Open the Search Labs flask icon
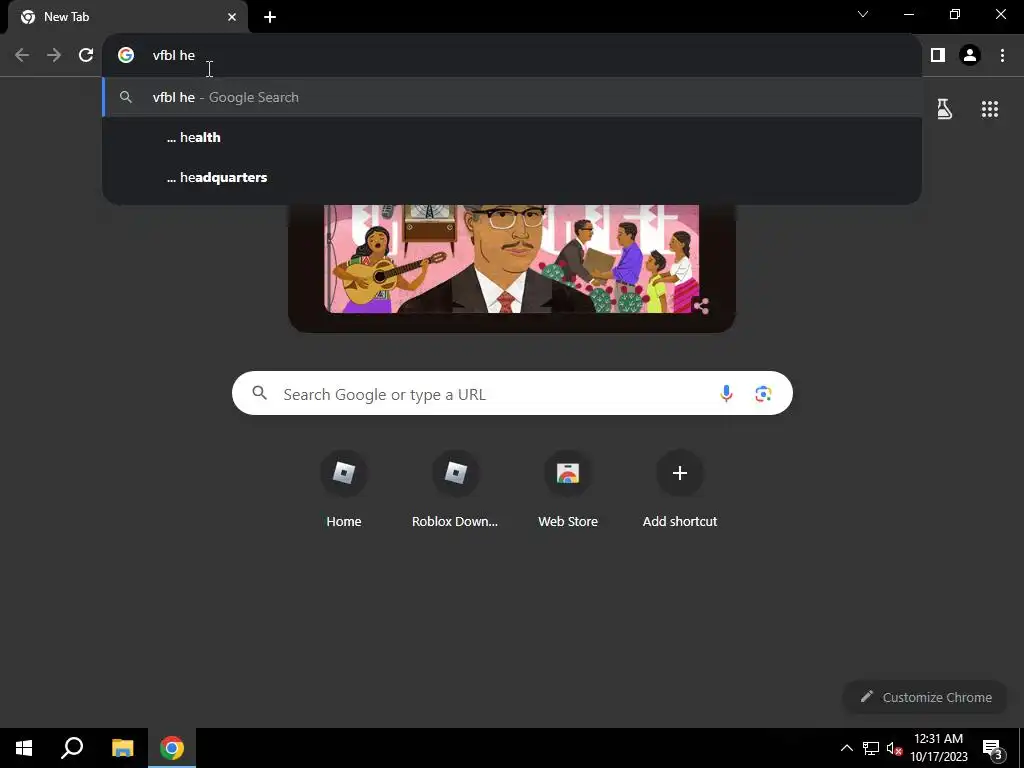 coord(944,109)
